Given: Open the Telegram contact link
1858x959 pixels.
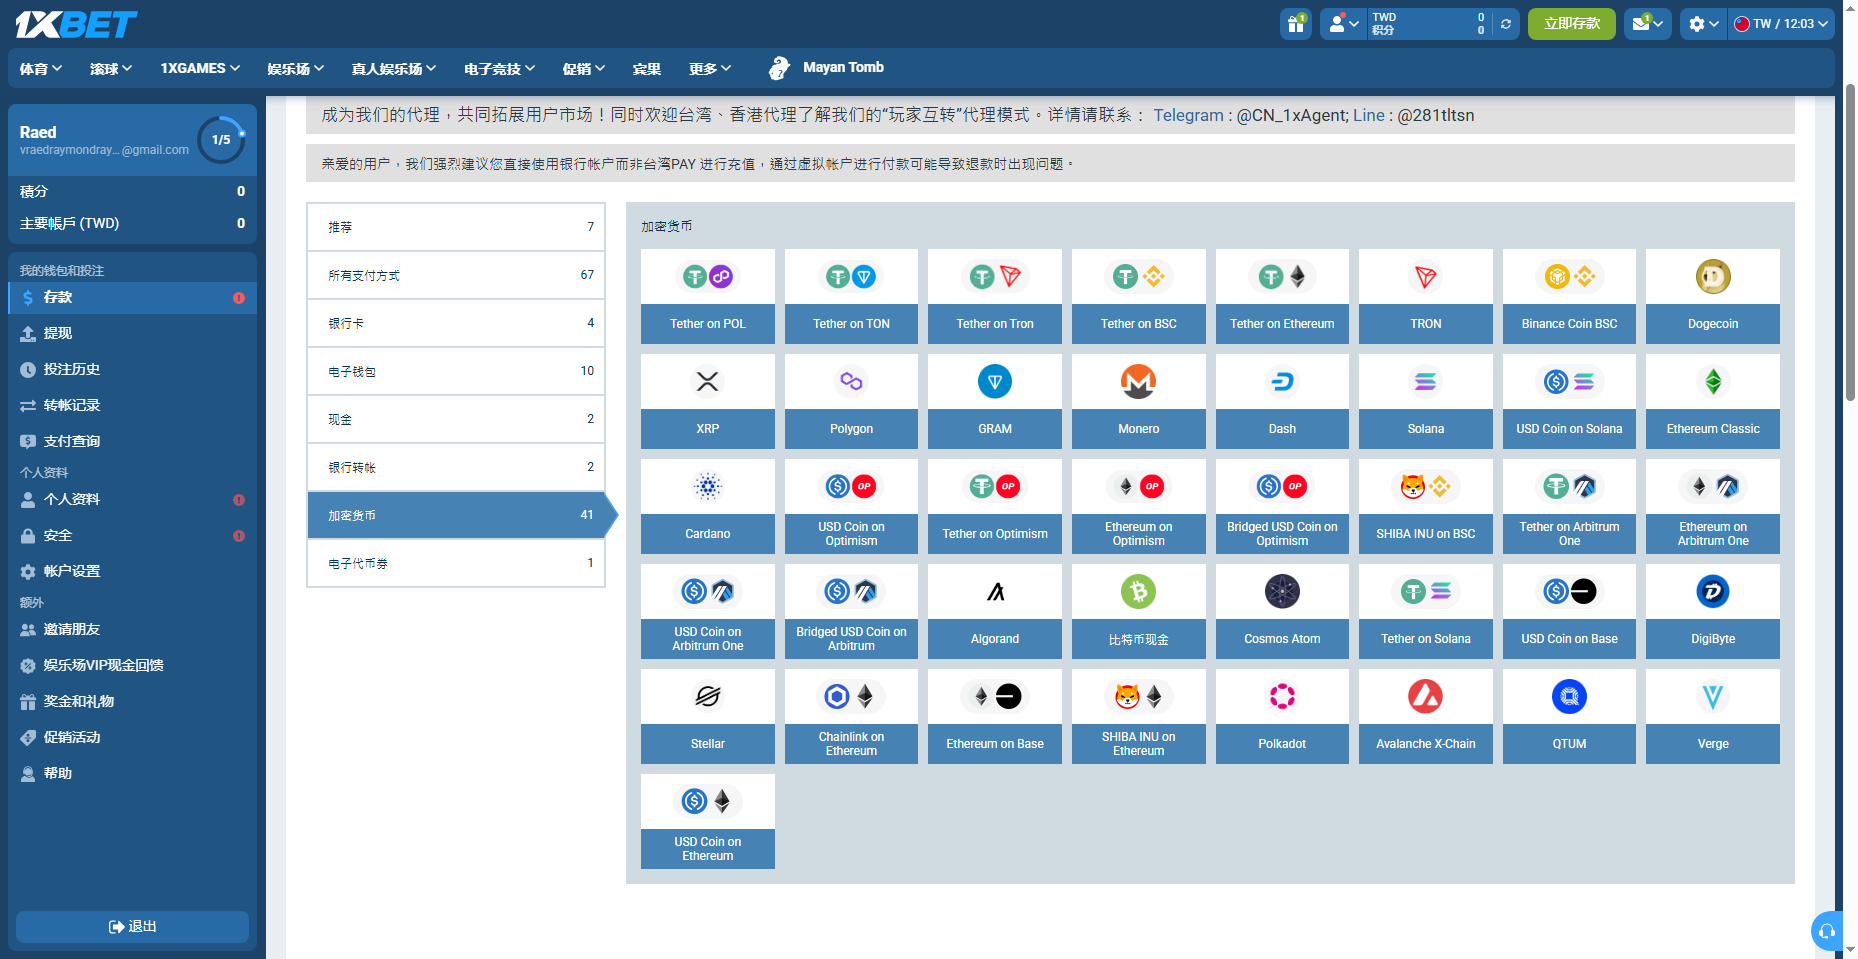Looking at the screenshot, I should 1188,115.
